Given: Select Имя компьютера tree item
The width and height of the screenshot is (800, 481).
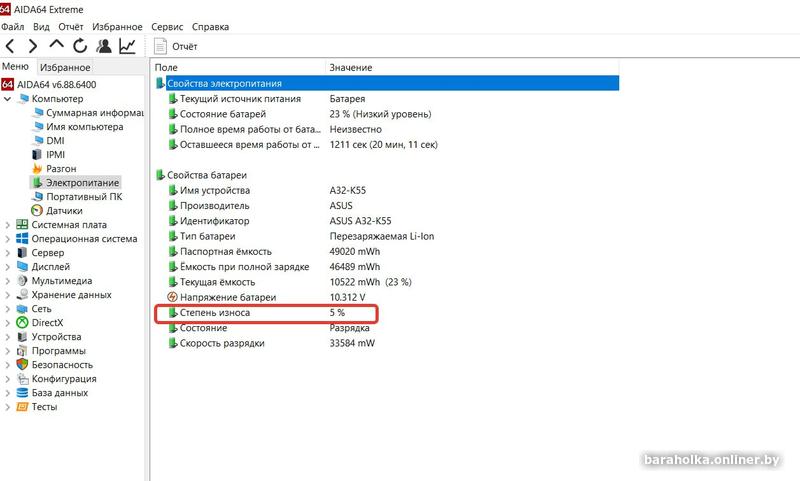Looking at the screenshot, I should (85, 126).
